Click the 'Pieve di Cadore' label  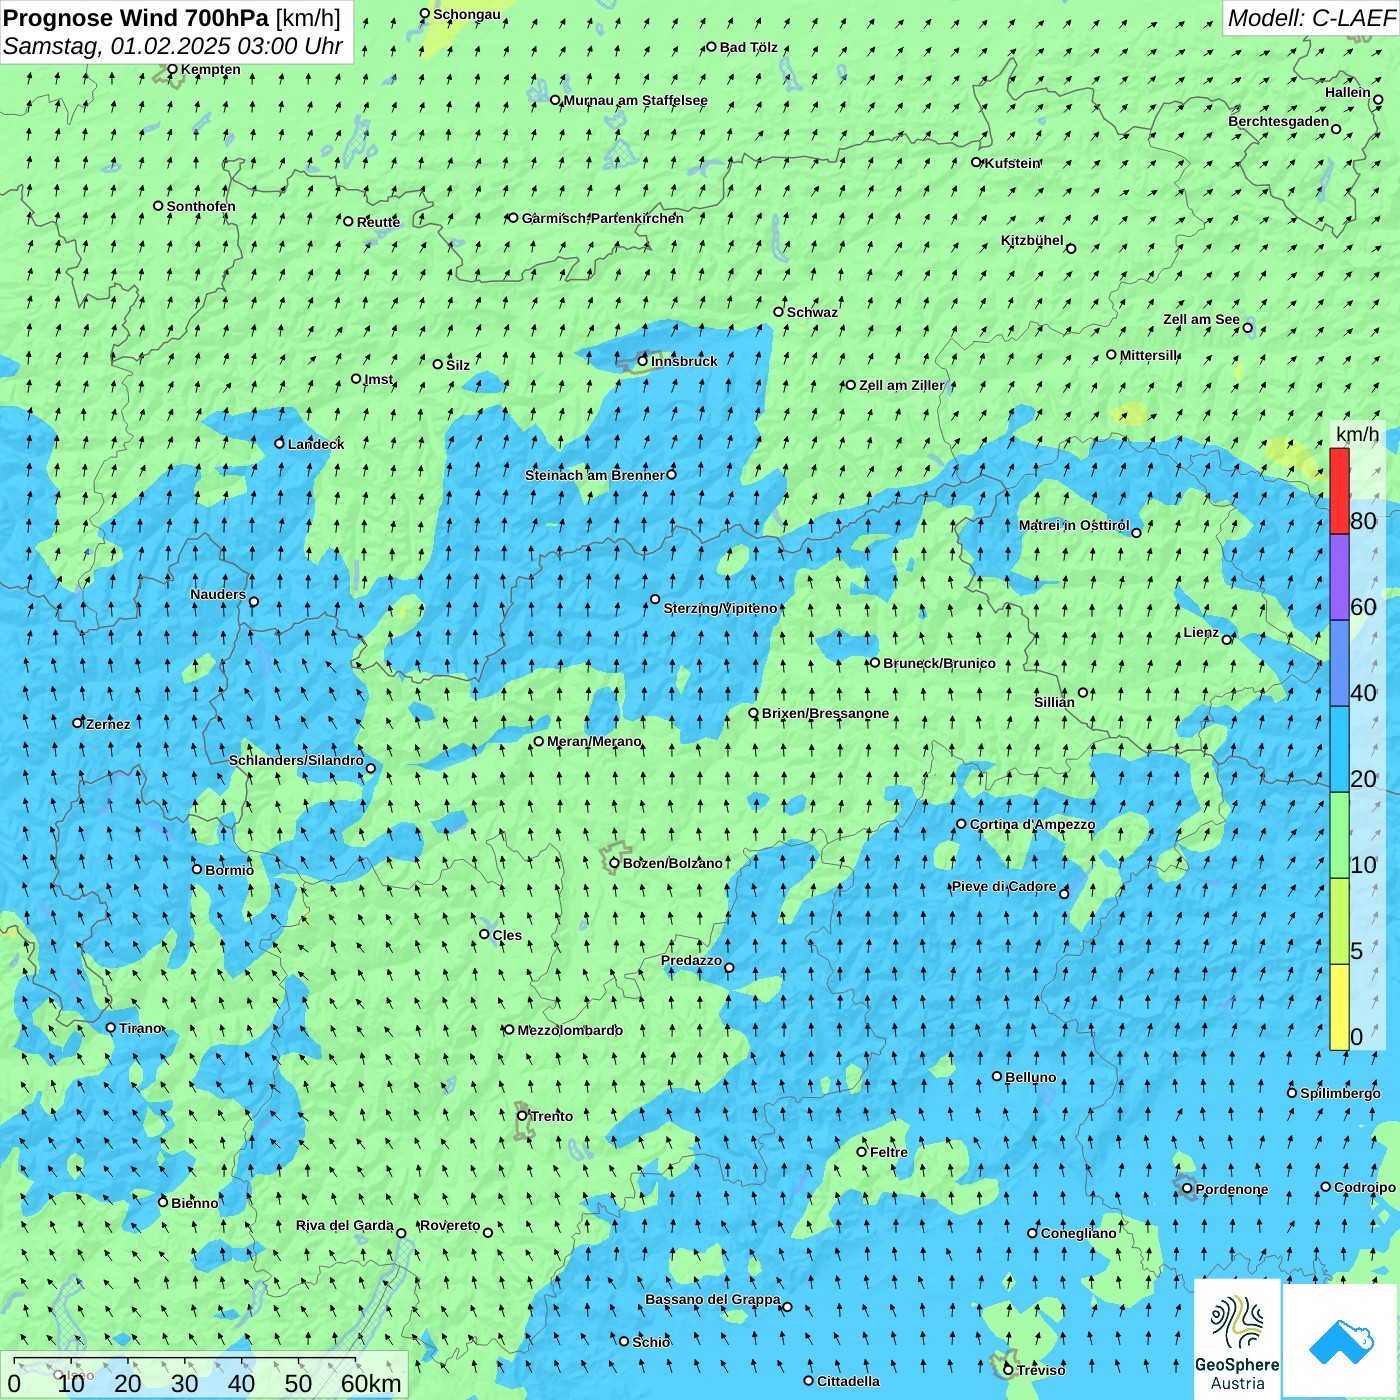1003,886
